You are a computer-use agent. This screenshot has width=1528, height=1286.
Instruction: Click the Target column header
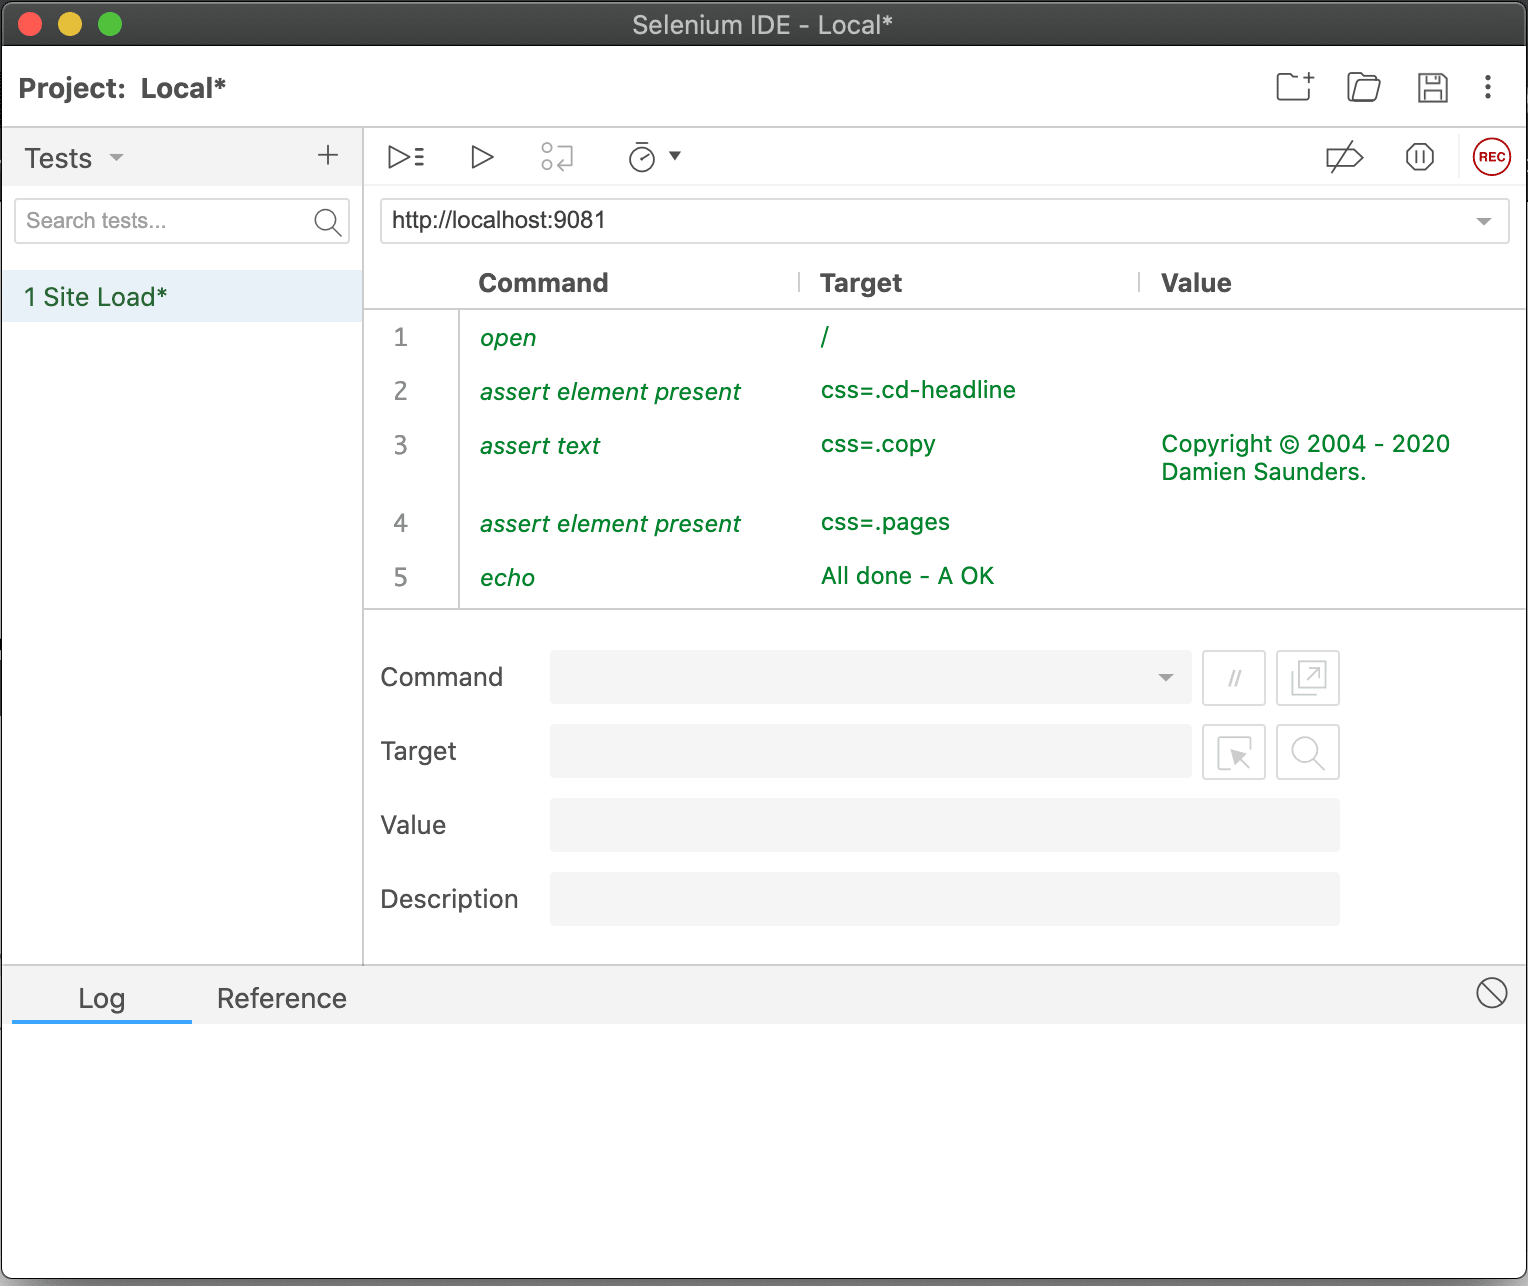[x=861, y=283]
